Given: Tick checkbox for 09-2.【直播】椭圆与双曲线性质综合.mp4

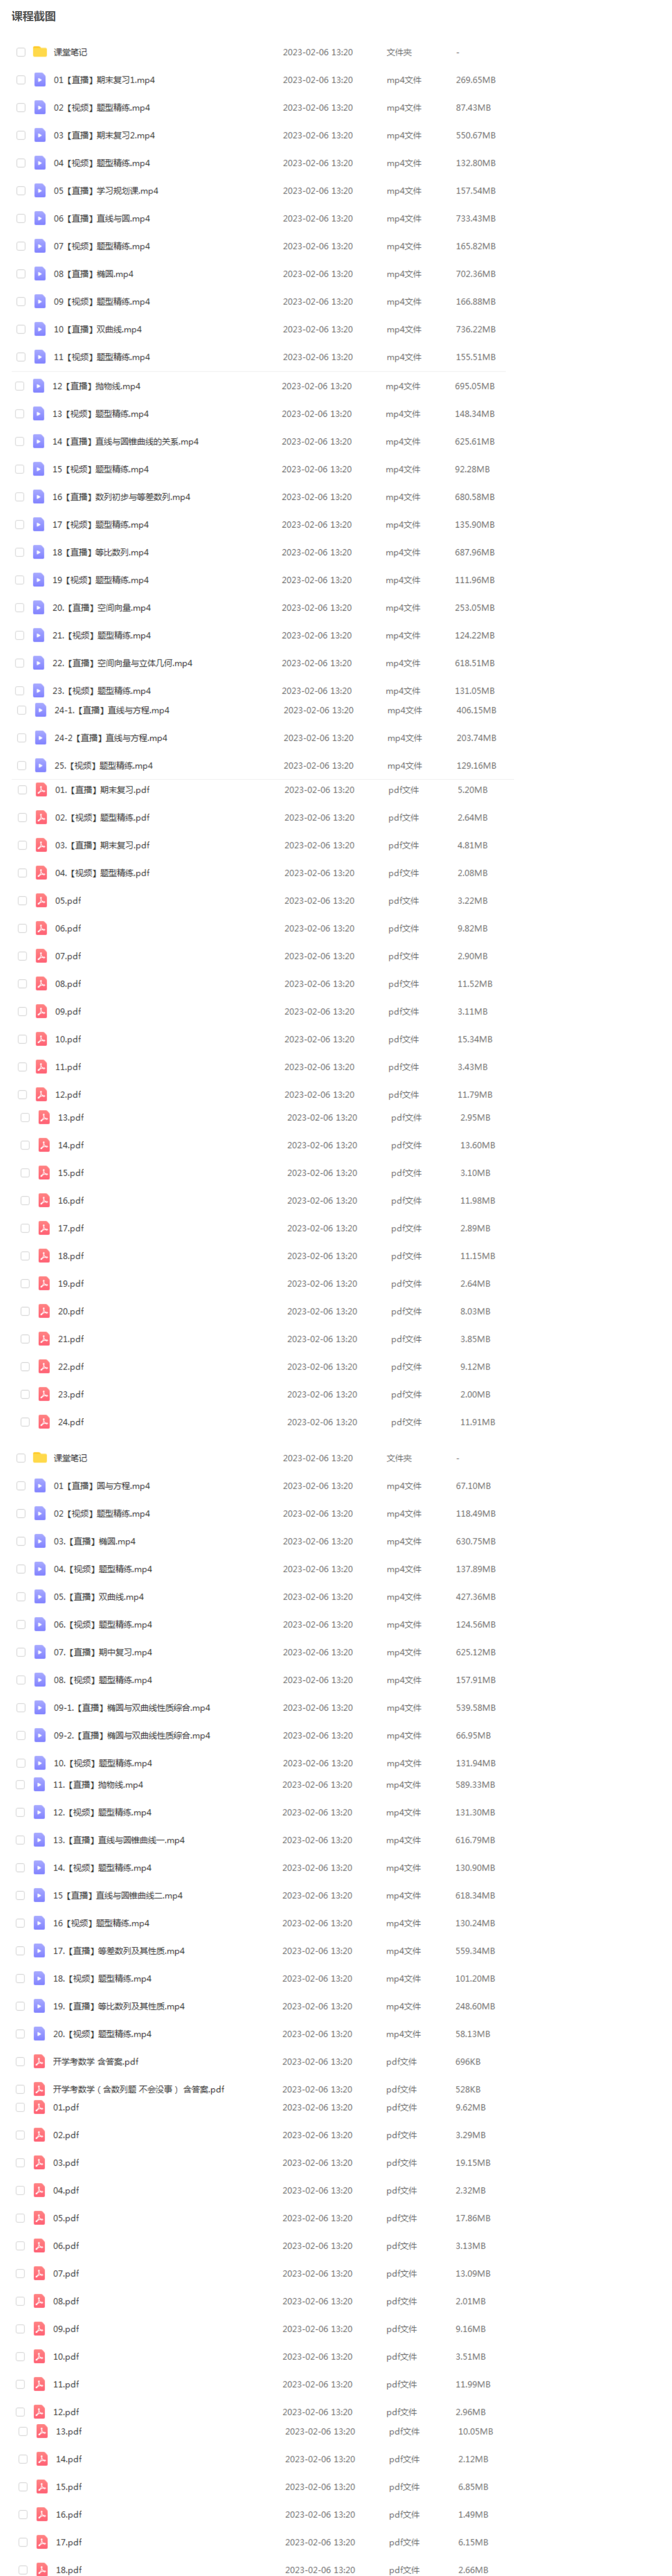Looking at the screenshot, I should pyautogui.click(x=21, y=1736).
